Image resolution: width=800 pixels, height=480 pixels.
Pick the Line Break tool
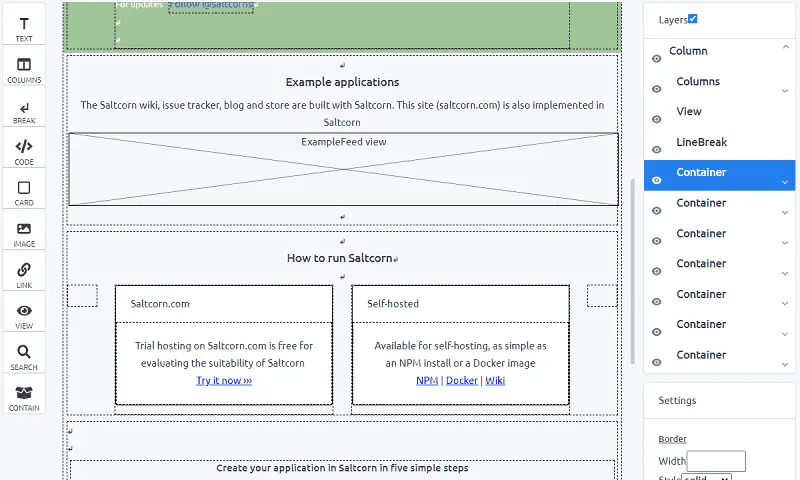tap(24, 110)
